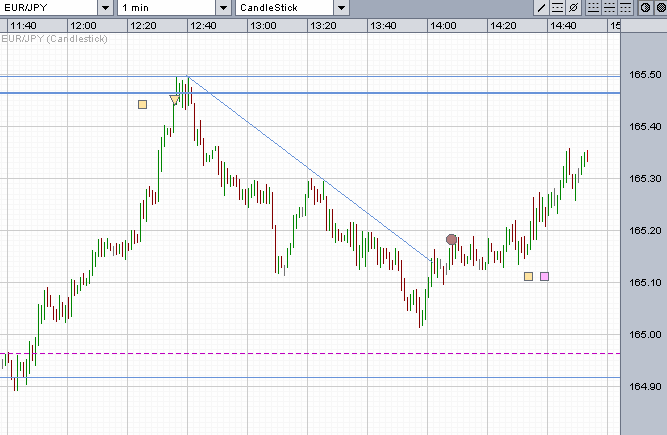The image size is (667, 435).
Task: Click the fully shaded octagon icon
Action: (661, 8)
